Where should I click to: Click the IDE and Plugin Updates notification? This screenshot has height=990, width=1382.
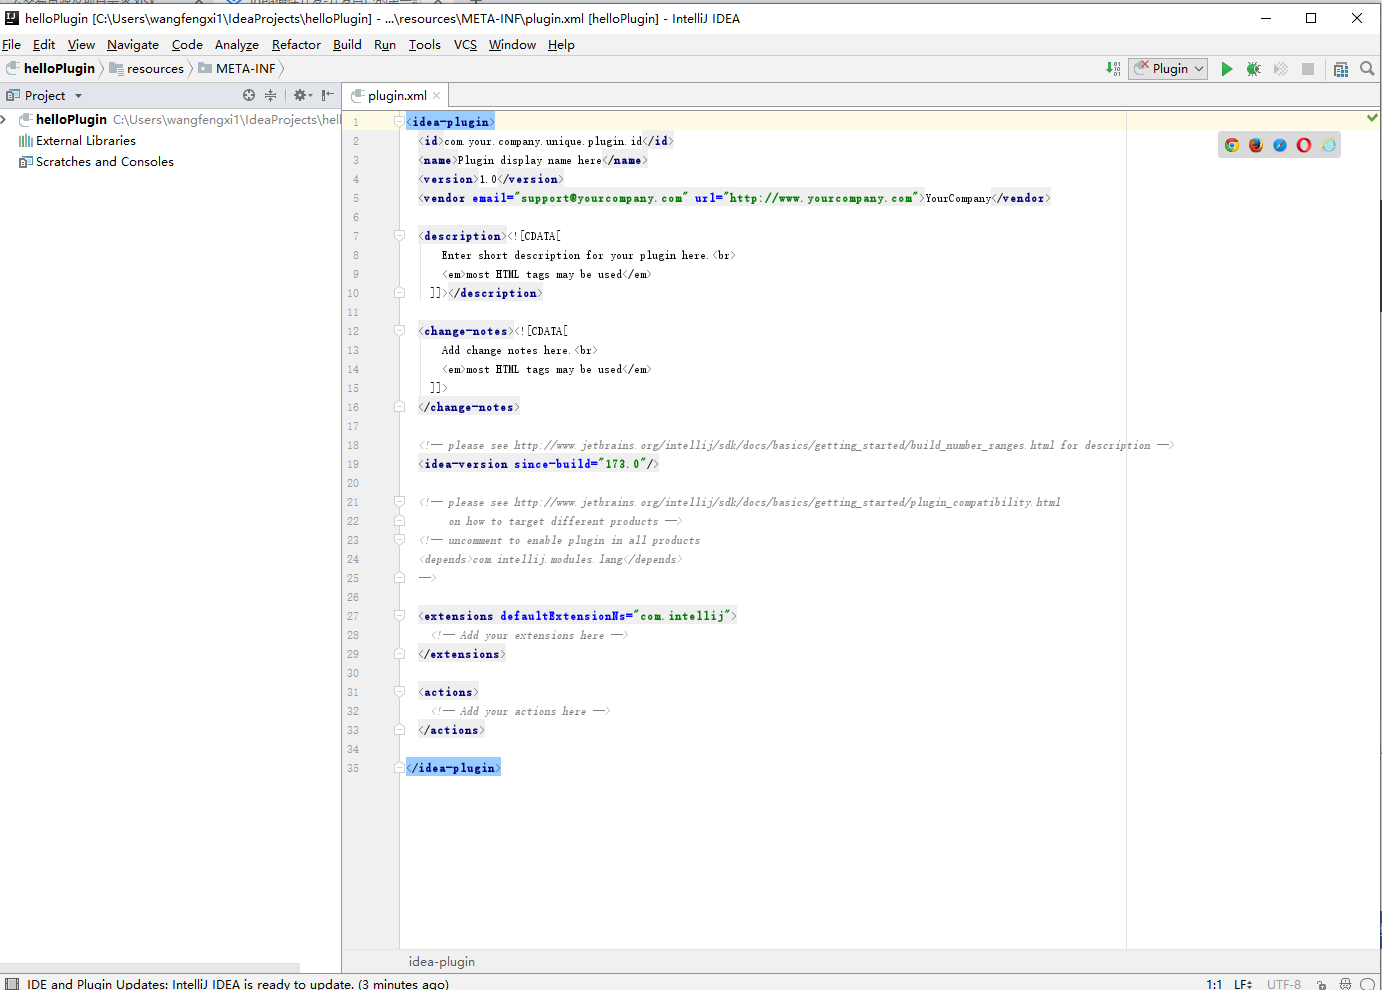click(238, 984)
